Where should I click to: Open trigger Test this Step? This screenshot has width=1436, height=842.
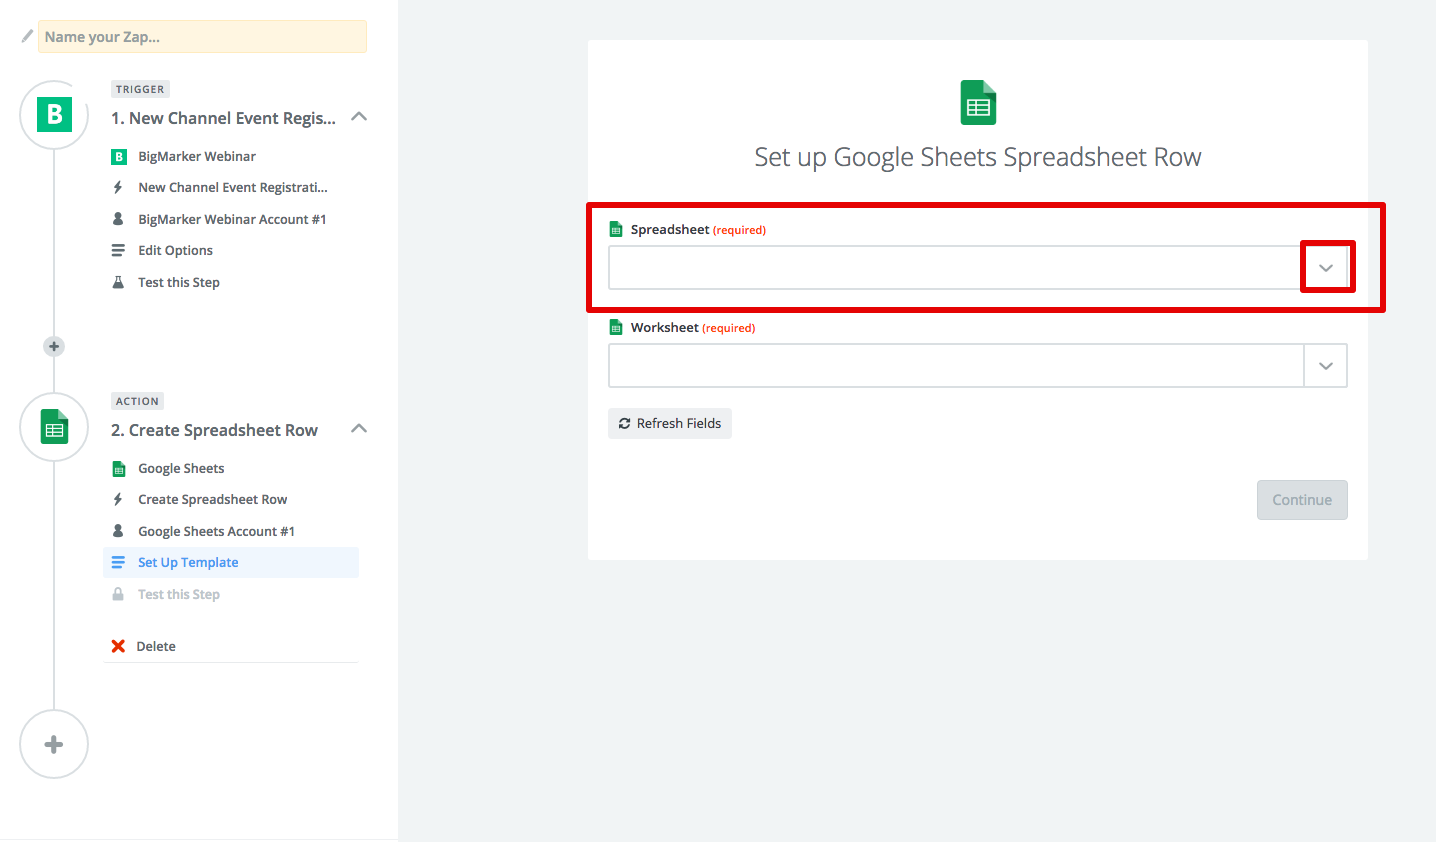[179, 282]
